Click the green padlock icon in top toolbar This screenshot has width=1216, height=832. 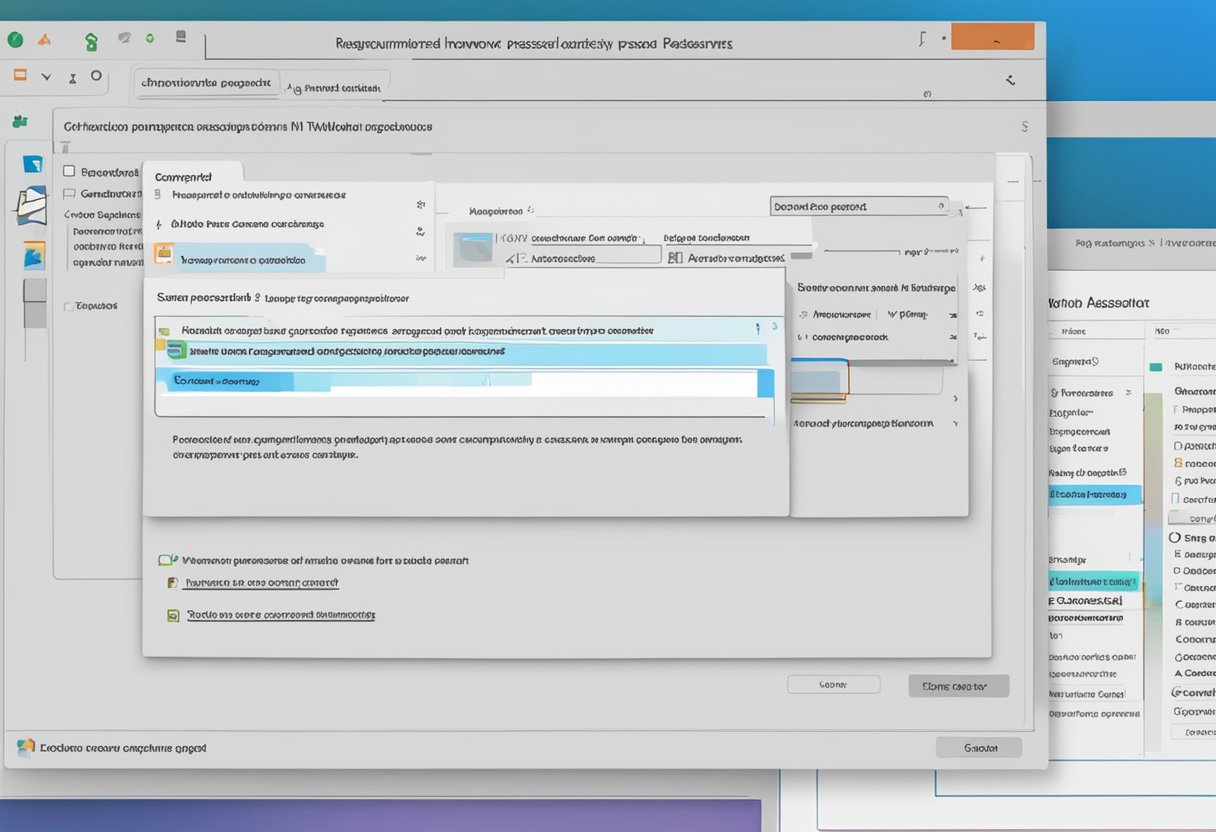[92, 42]
